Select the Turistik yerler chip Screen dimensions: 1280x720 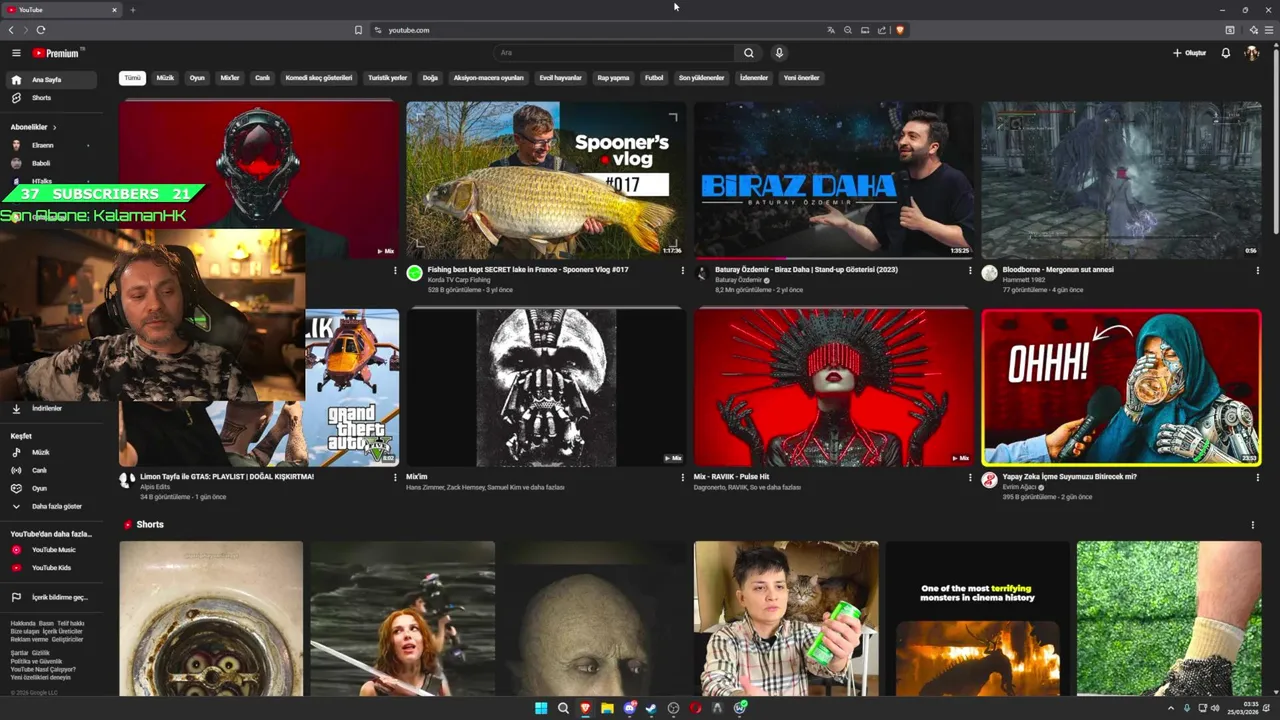pyautogui.click(x=387, y=77)
